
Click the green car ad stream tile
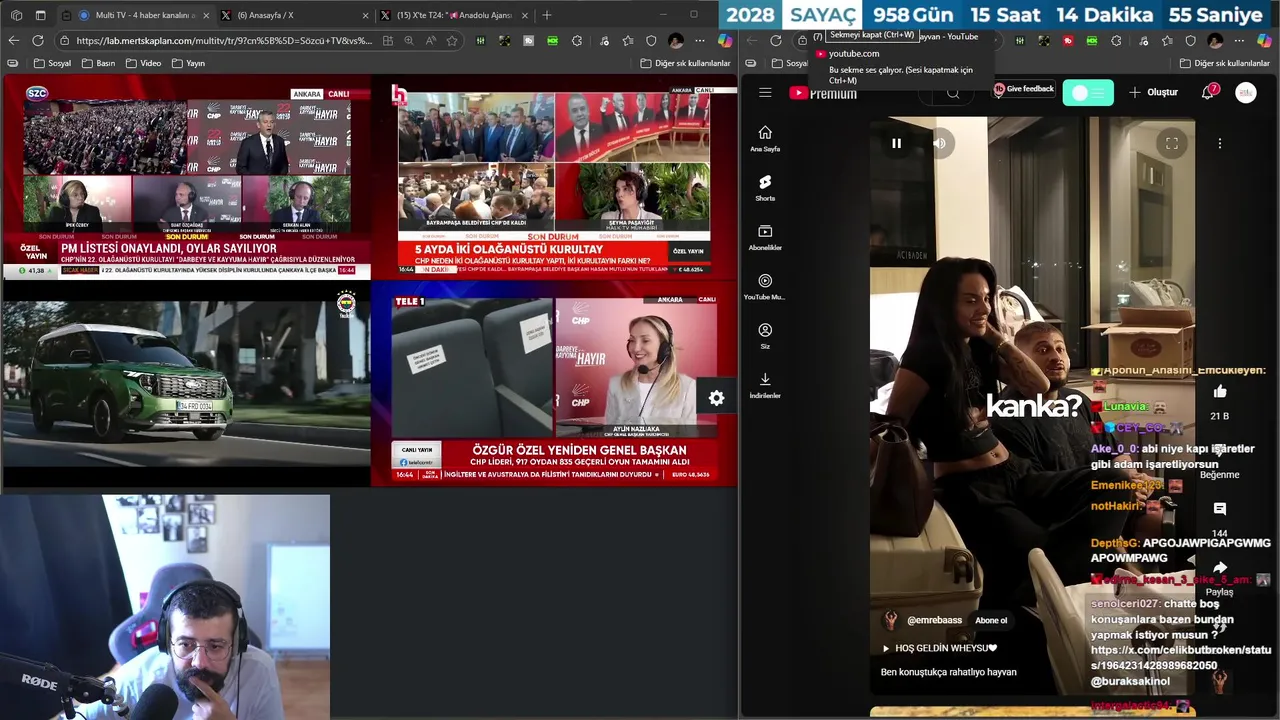click(x=186, y=385)
